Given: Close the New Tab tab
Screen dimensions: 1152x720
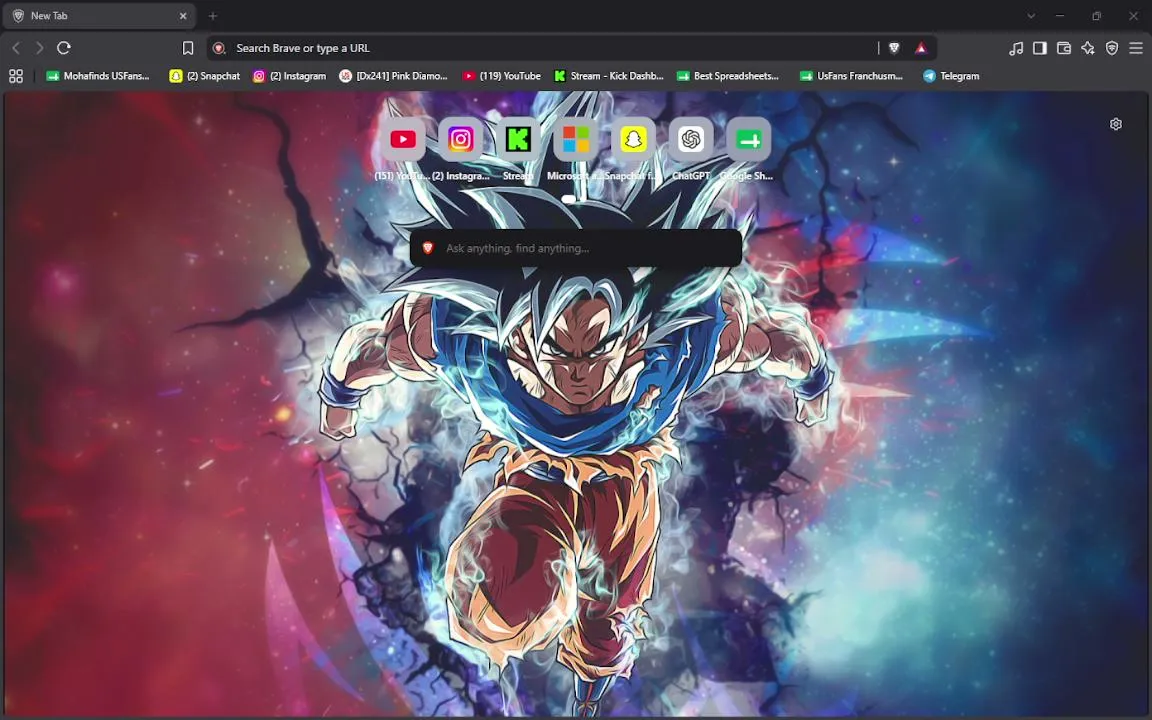Looking at the screenshot, I should tap(183, 15).
